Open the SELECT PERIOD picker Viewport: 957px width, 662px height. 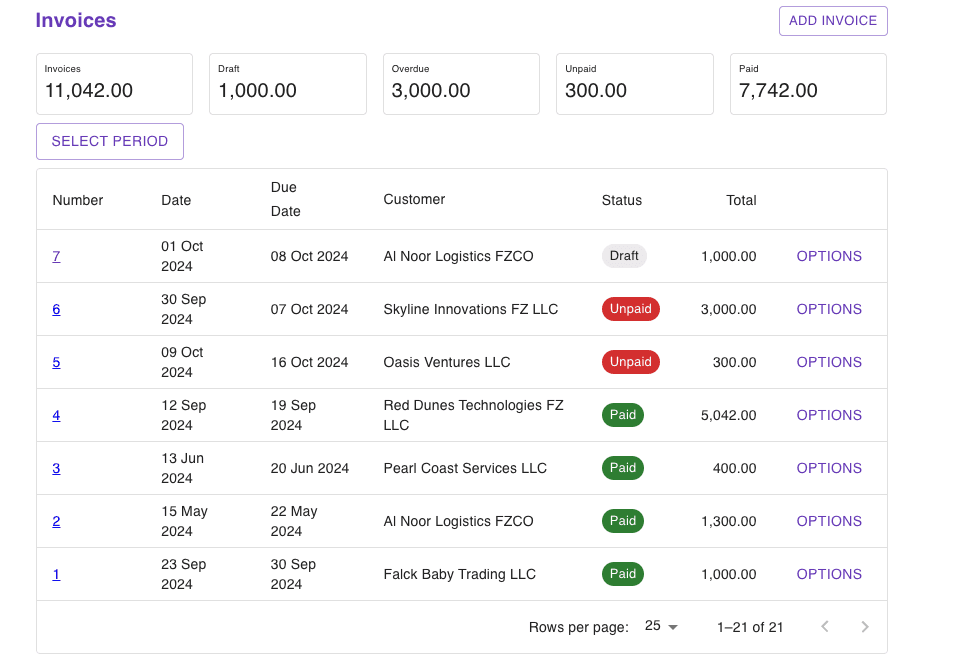tap(109, 141)
